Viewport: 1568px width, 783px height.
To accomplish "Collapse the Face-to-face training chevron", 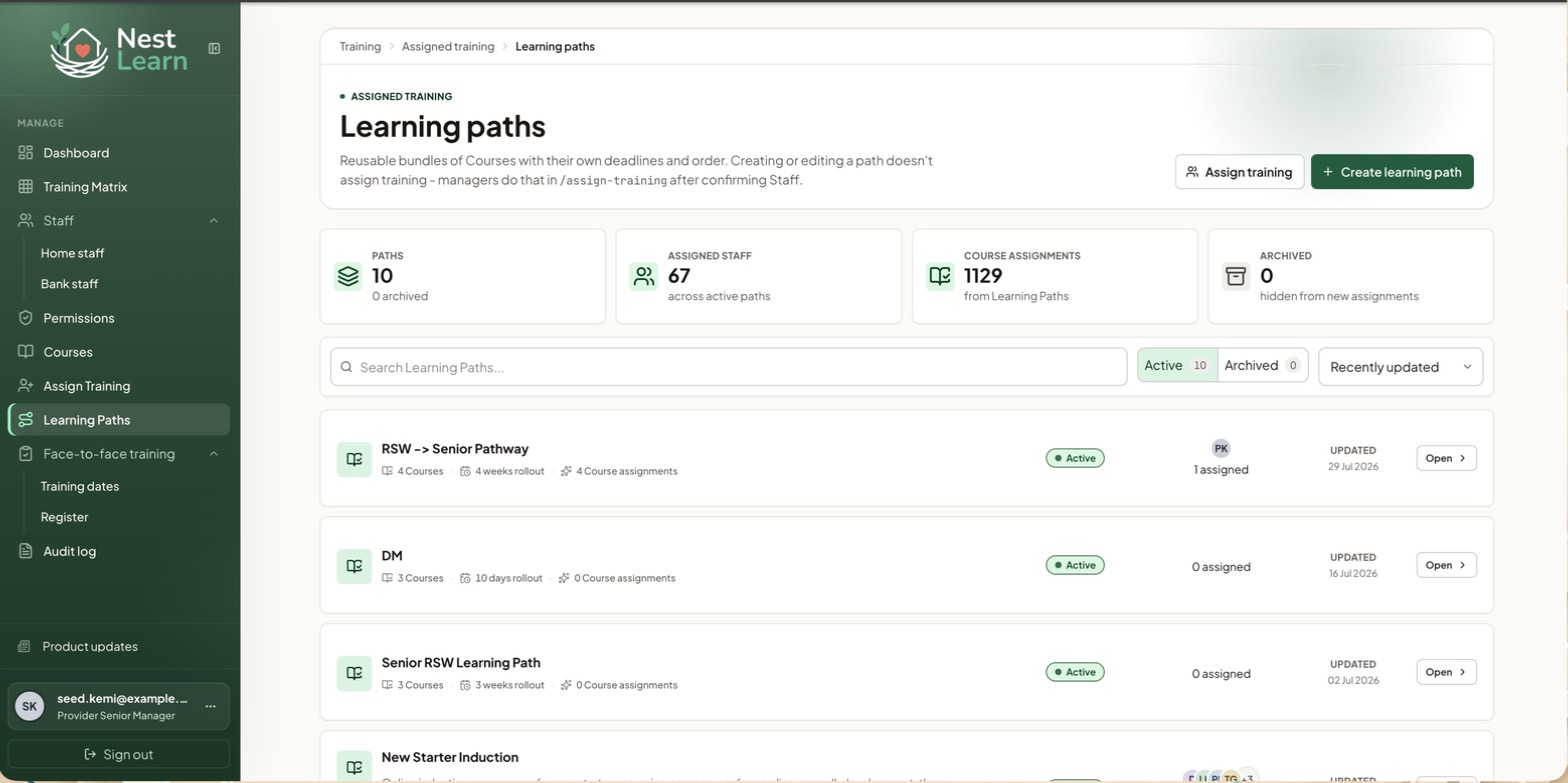I will click(x=214, y=454).
